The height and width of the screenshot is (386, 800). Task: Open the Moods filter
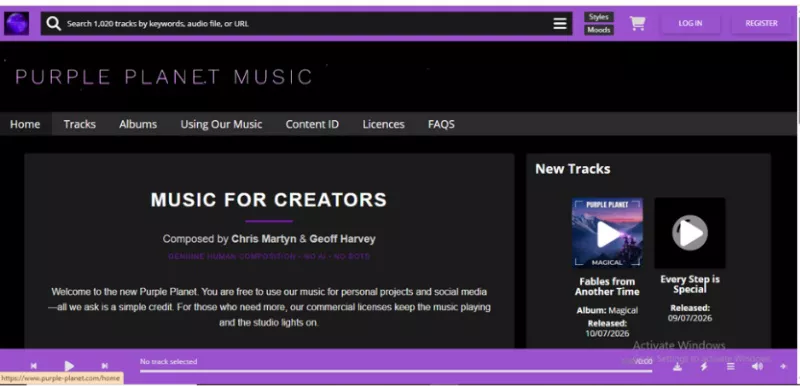[x=599, y=30]
